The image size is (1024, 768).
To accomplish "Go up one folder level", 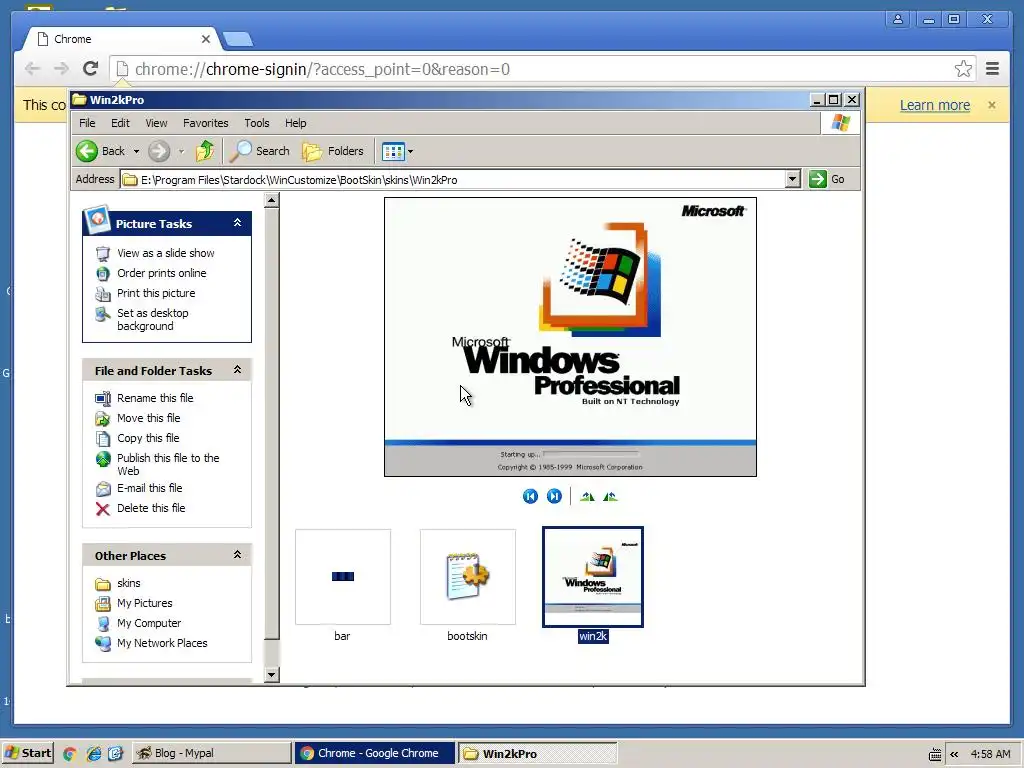I will [205, 151].
